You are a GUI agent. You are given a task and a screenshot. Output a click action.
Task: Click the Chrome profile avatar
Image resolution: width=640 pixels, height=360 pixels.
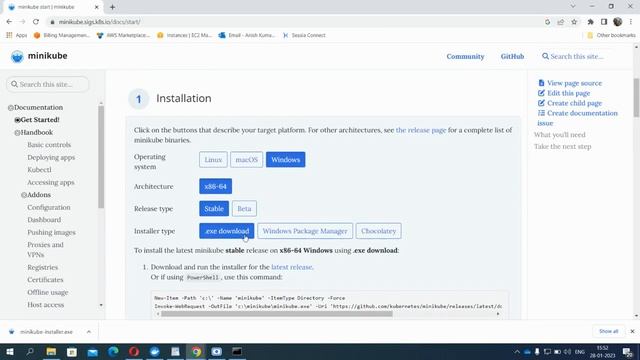[618, 22]
